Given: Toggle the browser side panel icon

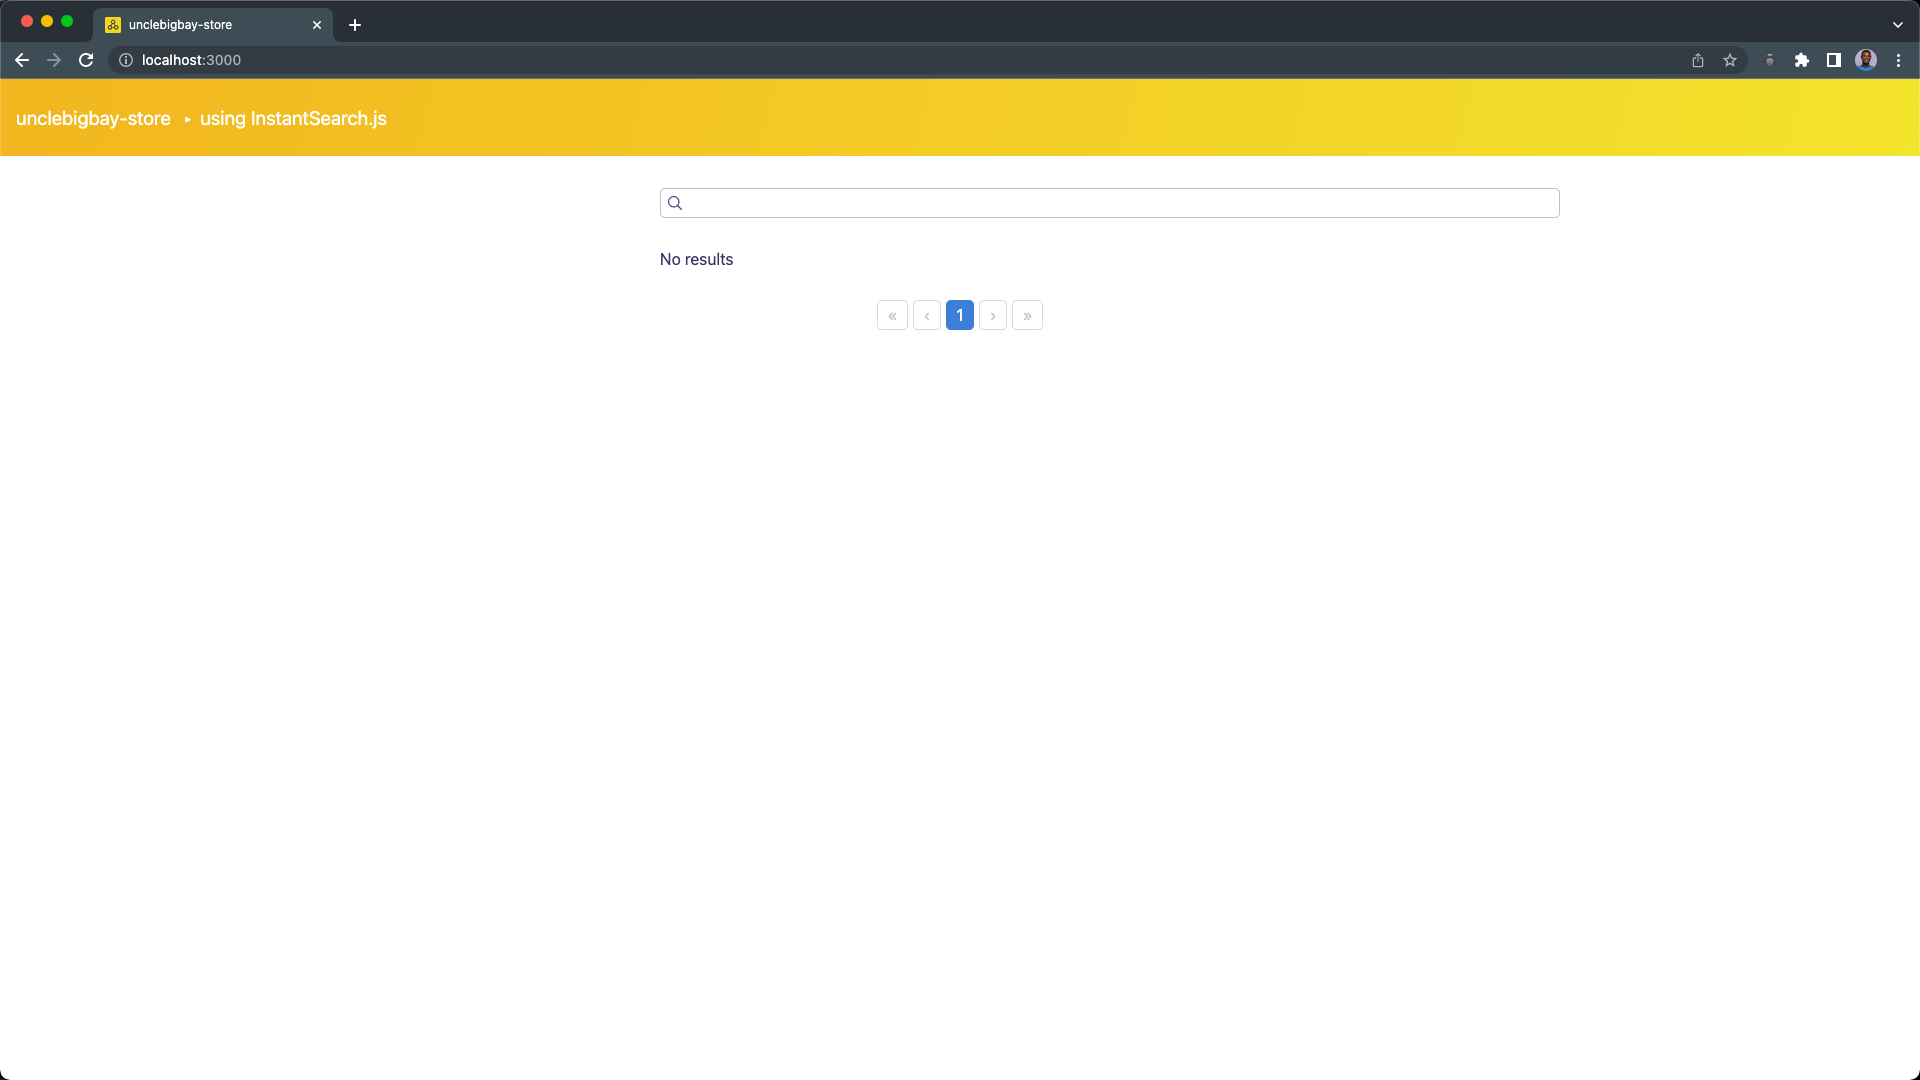Looking at the screenshot, I should click(1834, 60).
